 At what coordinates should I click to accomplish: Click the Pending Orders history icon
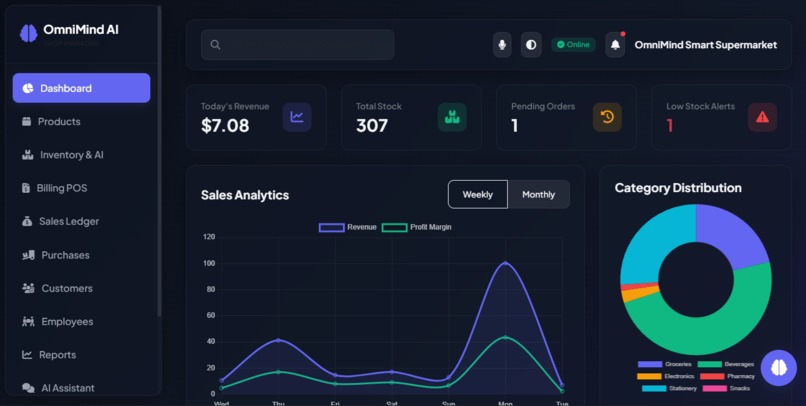[607, 117]
